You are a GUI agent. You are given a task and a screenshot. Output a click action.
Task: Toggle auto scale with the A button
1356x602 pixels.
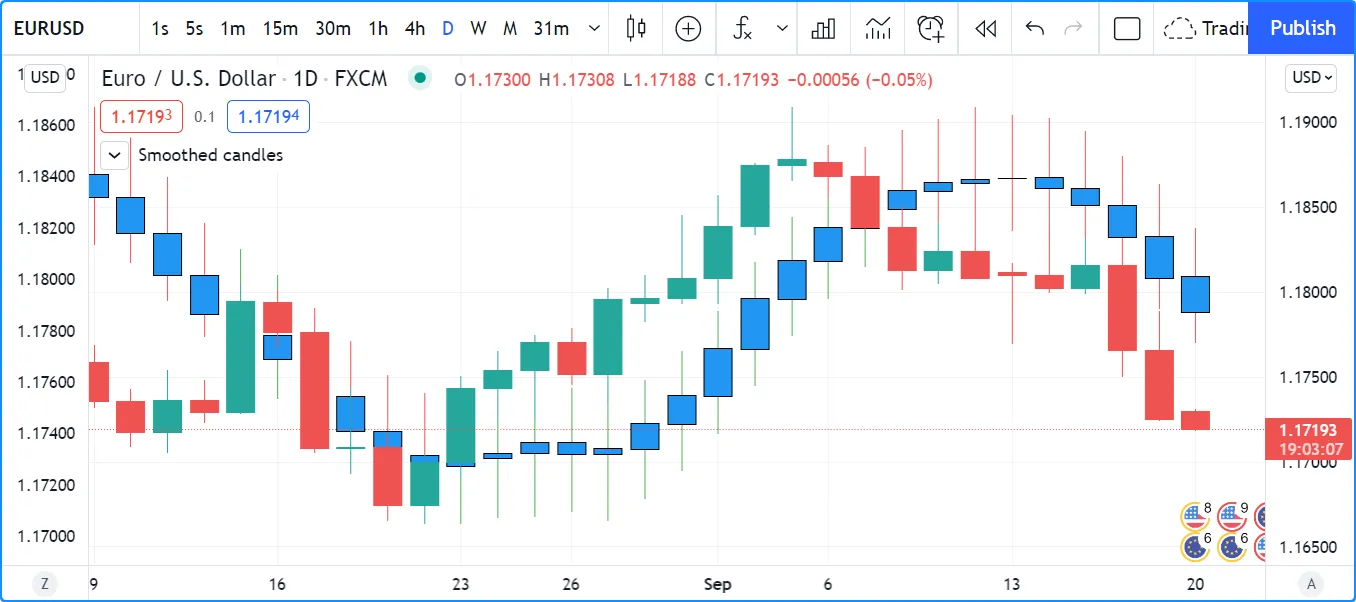pyautogui.click(x=1310, y=583)
